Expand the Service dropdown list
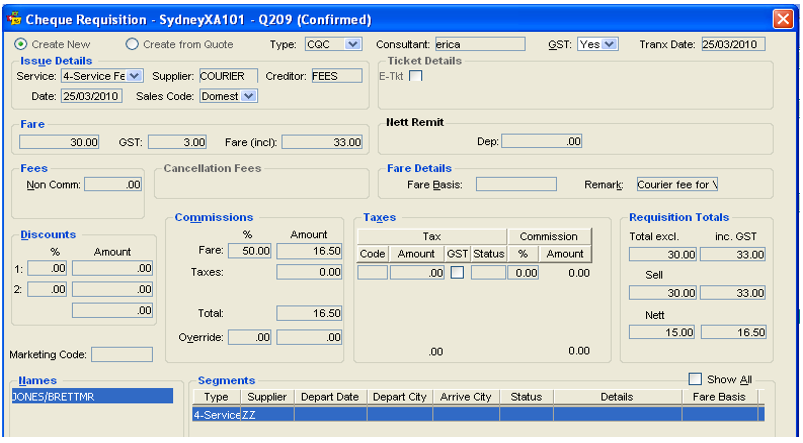This screenshot has width=803, height=443. pos(134,76)
